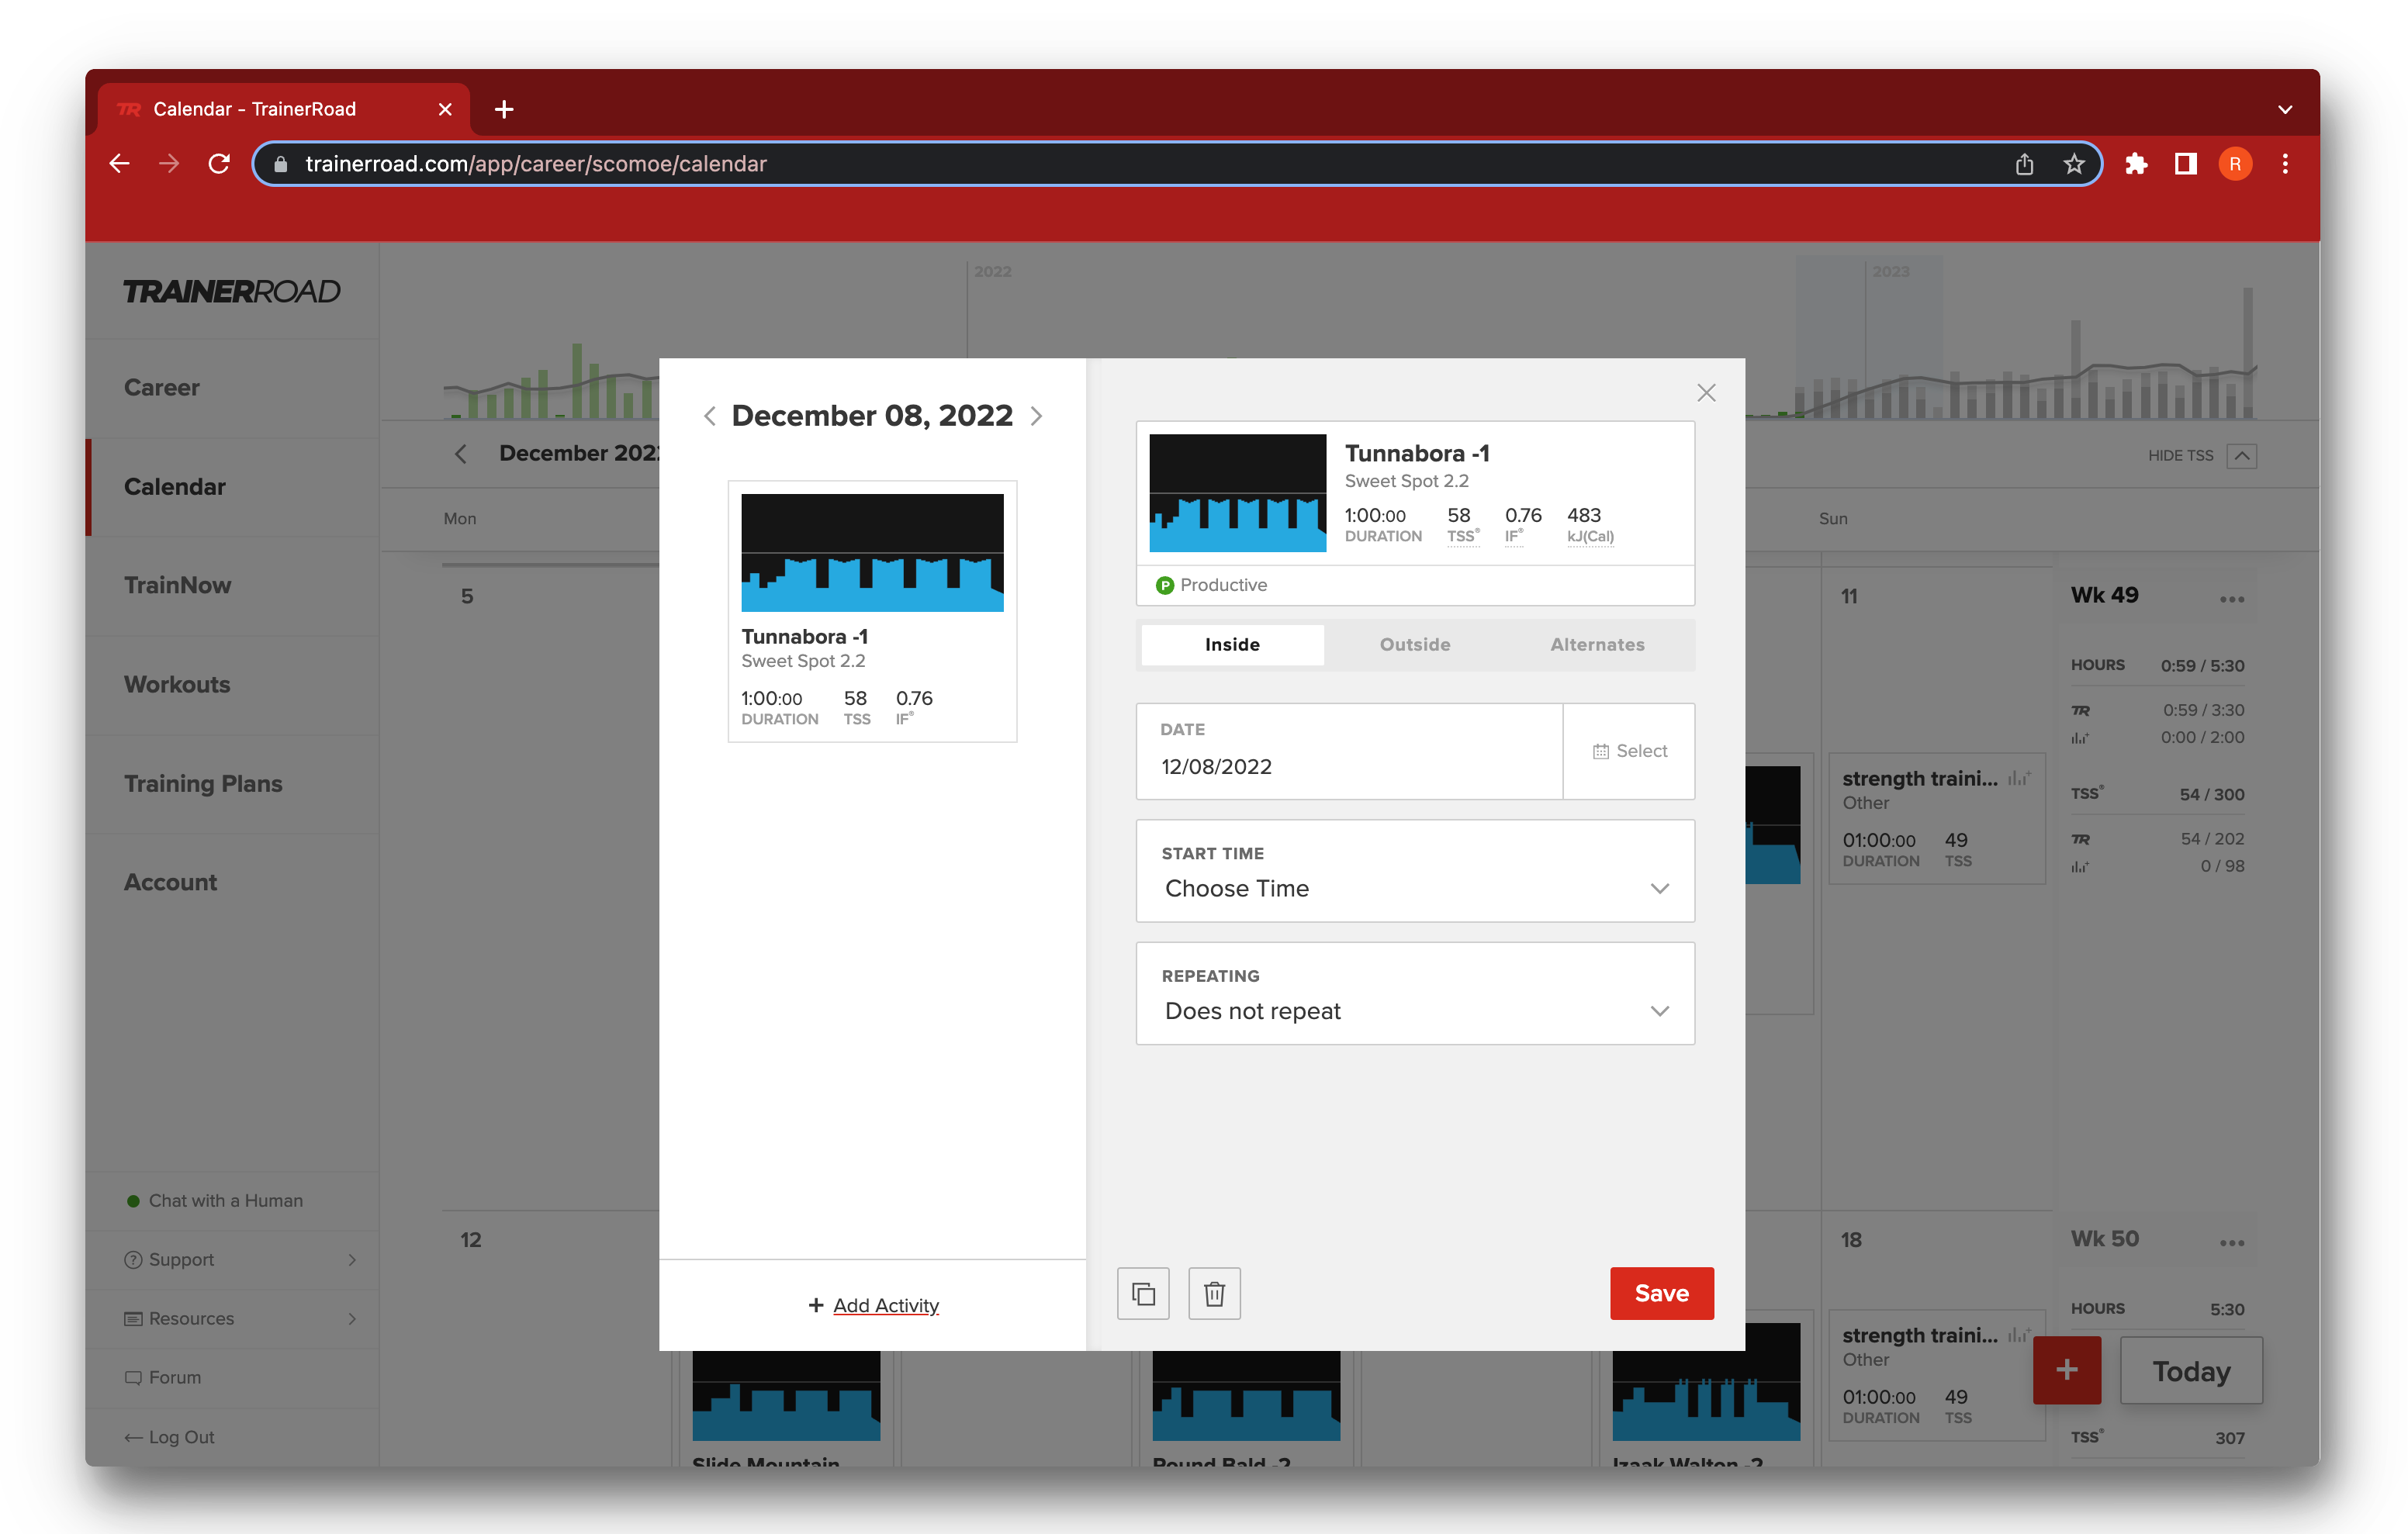Viewport: 2408px width, 1534px height.
Task: Open the browser extensions puzzle icon
Action: (2136, 164)
